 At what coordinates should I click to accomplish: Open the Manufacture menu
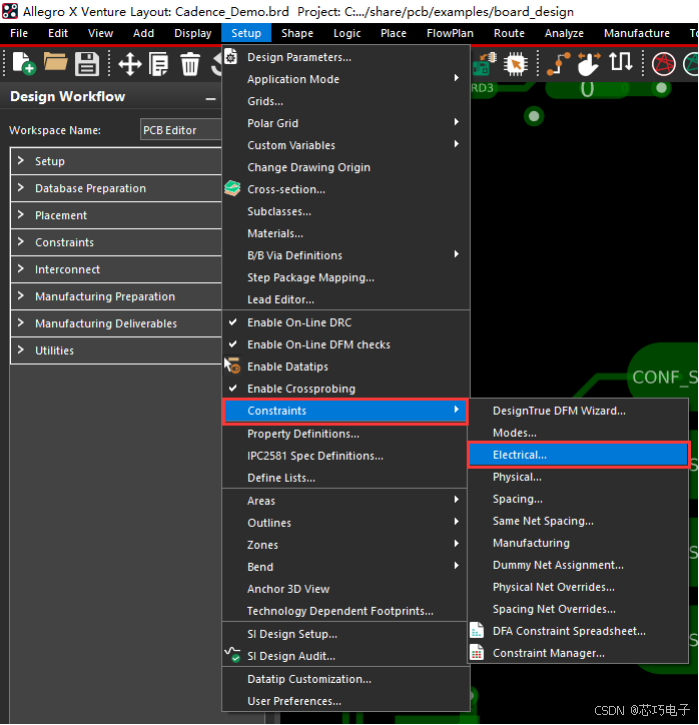pyautogui.click(x=637, y=33)
